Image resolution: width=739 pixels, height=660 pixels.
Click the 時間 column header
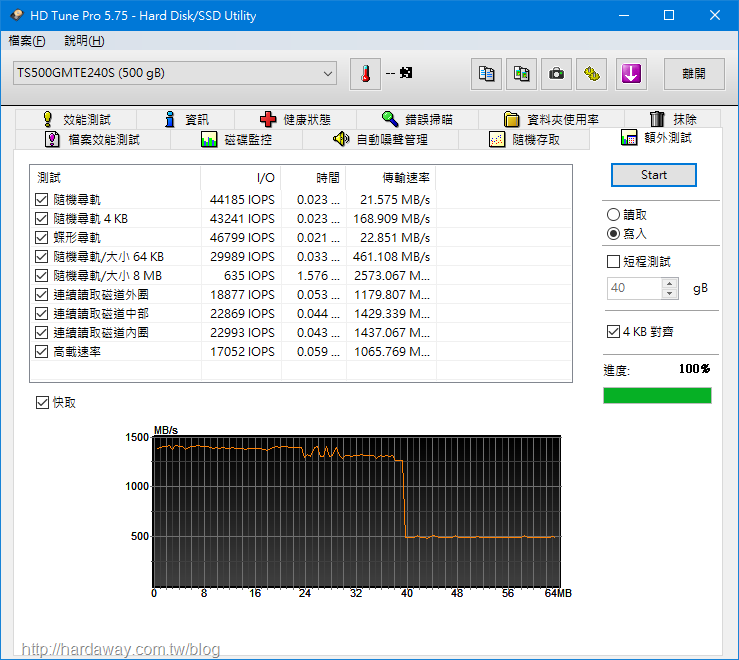tap(313, 178)
